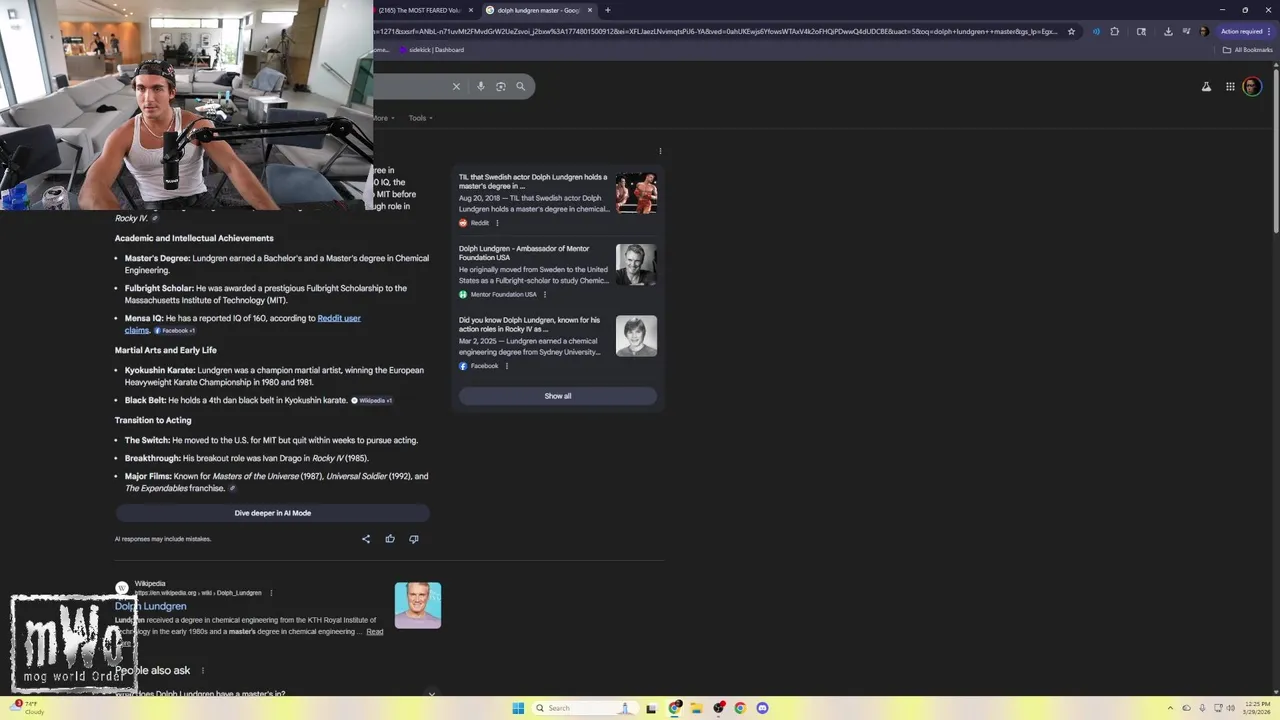This screenshot has height=720, width=1280.
Task: Open options for the Facebook source
Action: [x=506, y=366]
